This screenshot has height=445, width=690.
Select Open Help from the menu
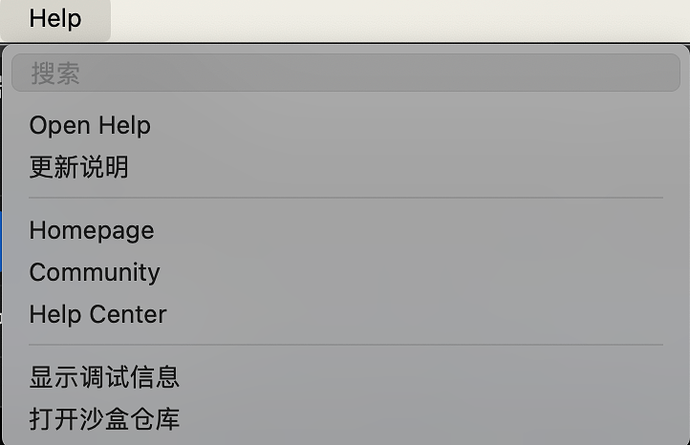pyautogui.click(x=90, y=126)
